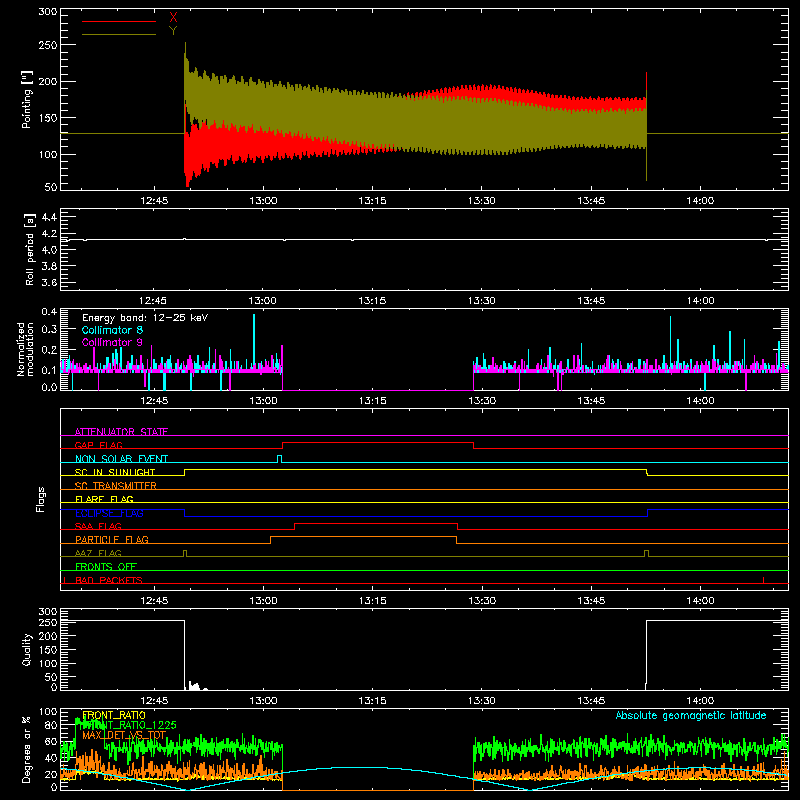
Task: Select the Absolute geomagnetic latitude label
Action: tap(691, 715)
